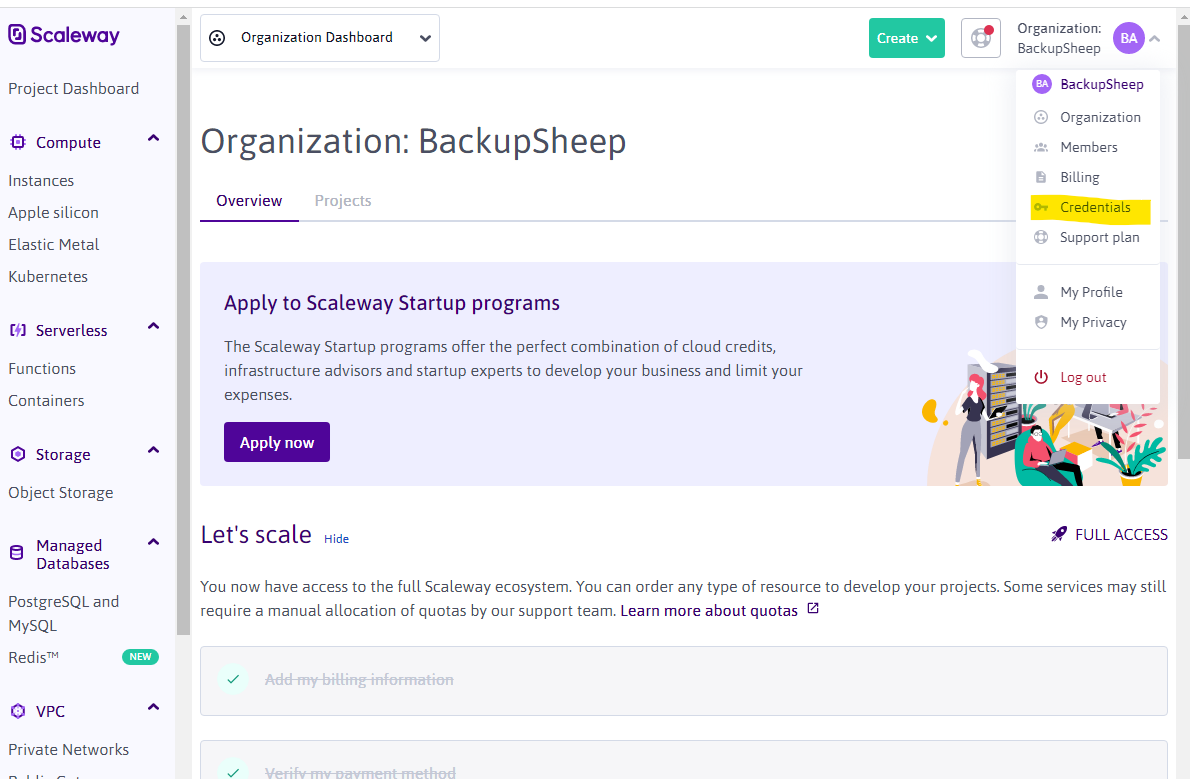1190x779 pixels.
Task: Click the NEW badge next to Redis
Action: [140, 657]
